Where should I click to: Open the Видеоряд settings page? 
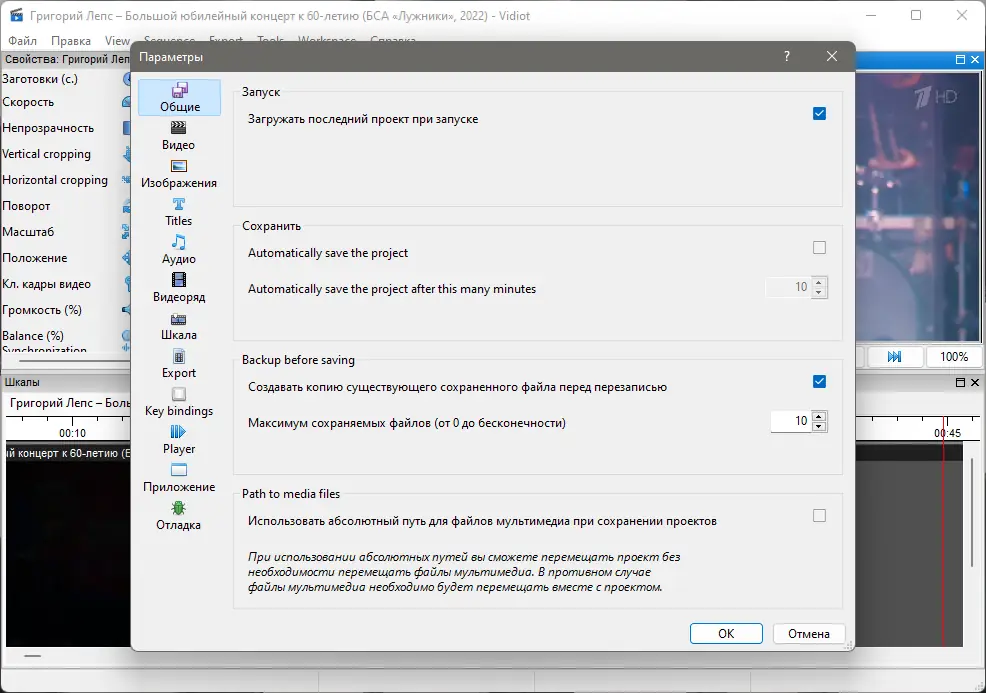click(x=179, y=288)
